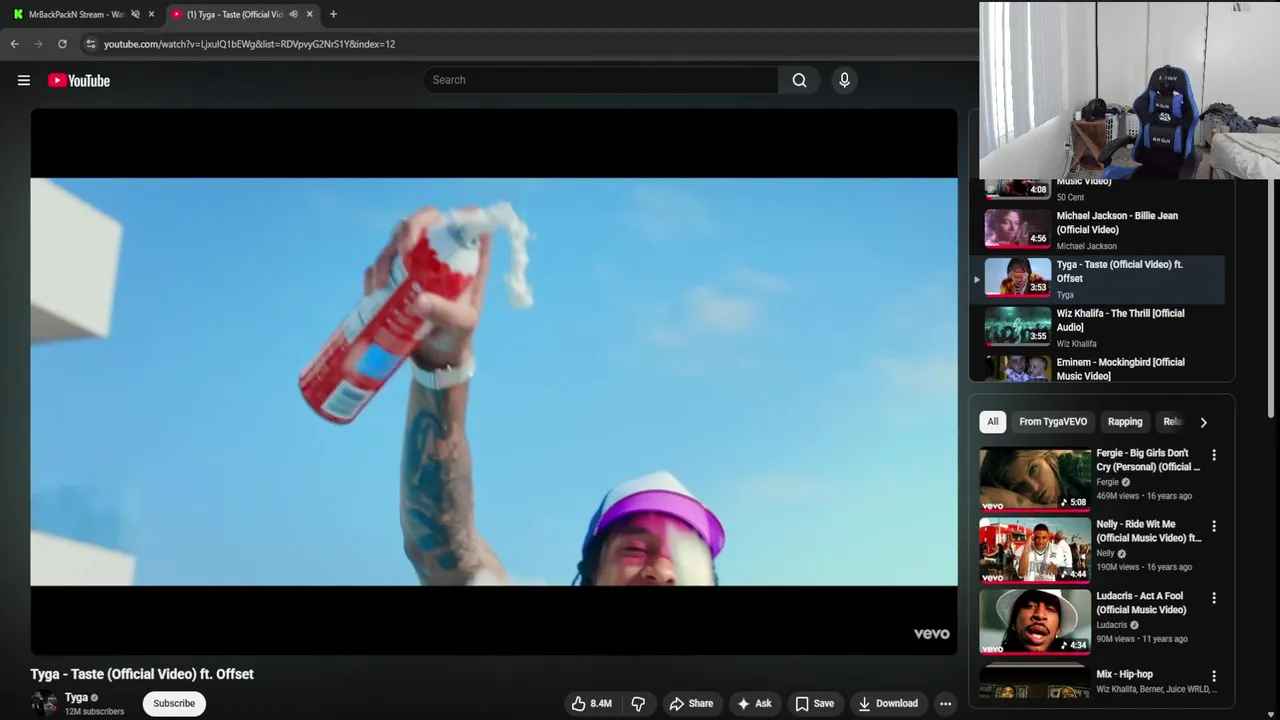
Task: Open the Tyga channel avatar
Action: [44, 703]
